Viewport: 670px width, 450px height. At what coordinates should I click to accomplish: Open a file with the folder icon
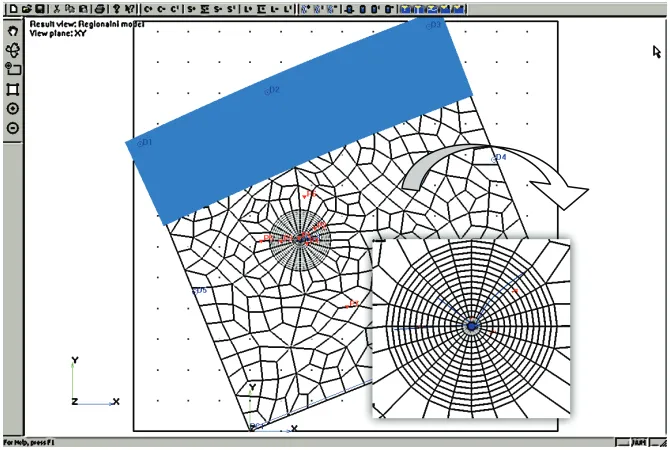pyautogui.click(x=26, y=9)
